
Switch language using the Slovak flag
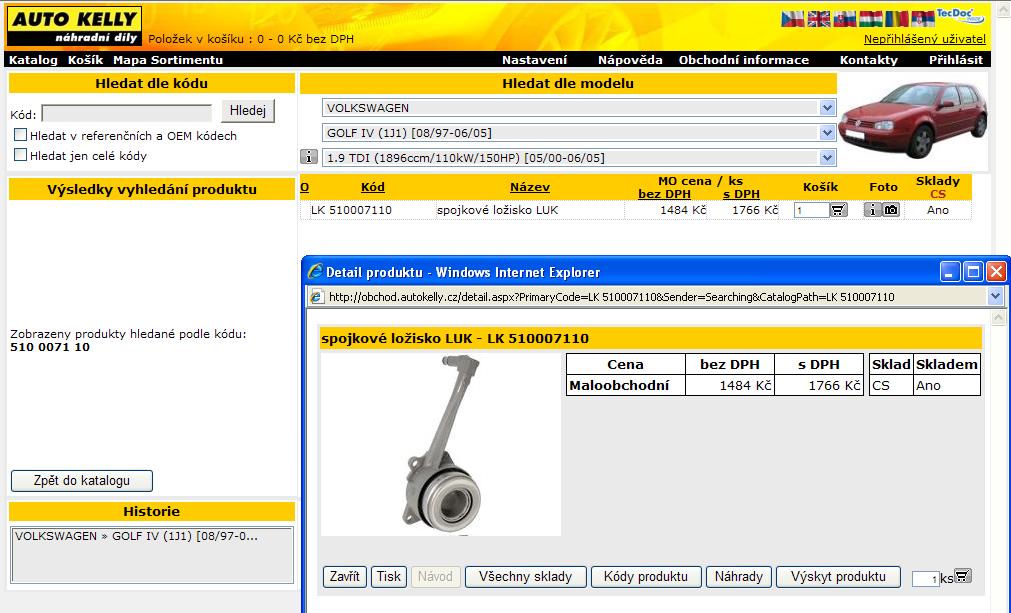click(x=845, y=19)
